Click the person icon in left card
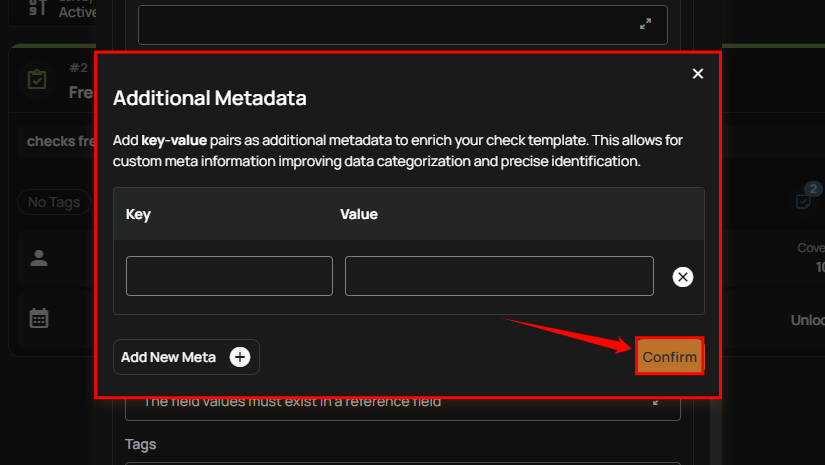The image size is (825, 465). (39, 259)
